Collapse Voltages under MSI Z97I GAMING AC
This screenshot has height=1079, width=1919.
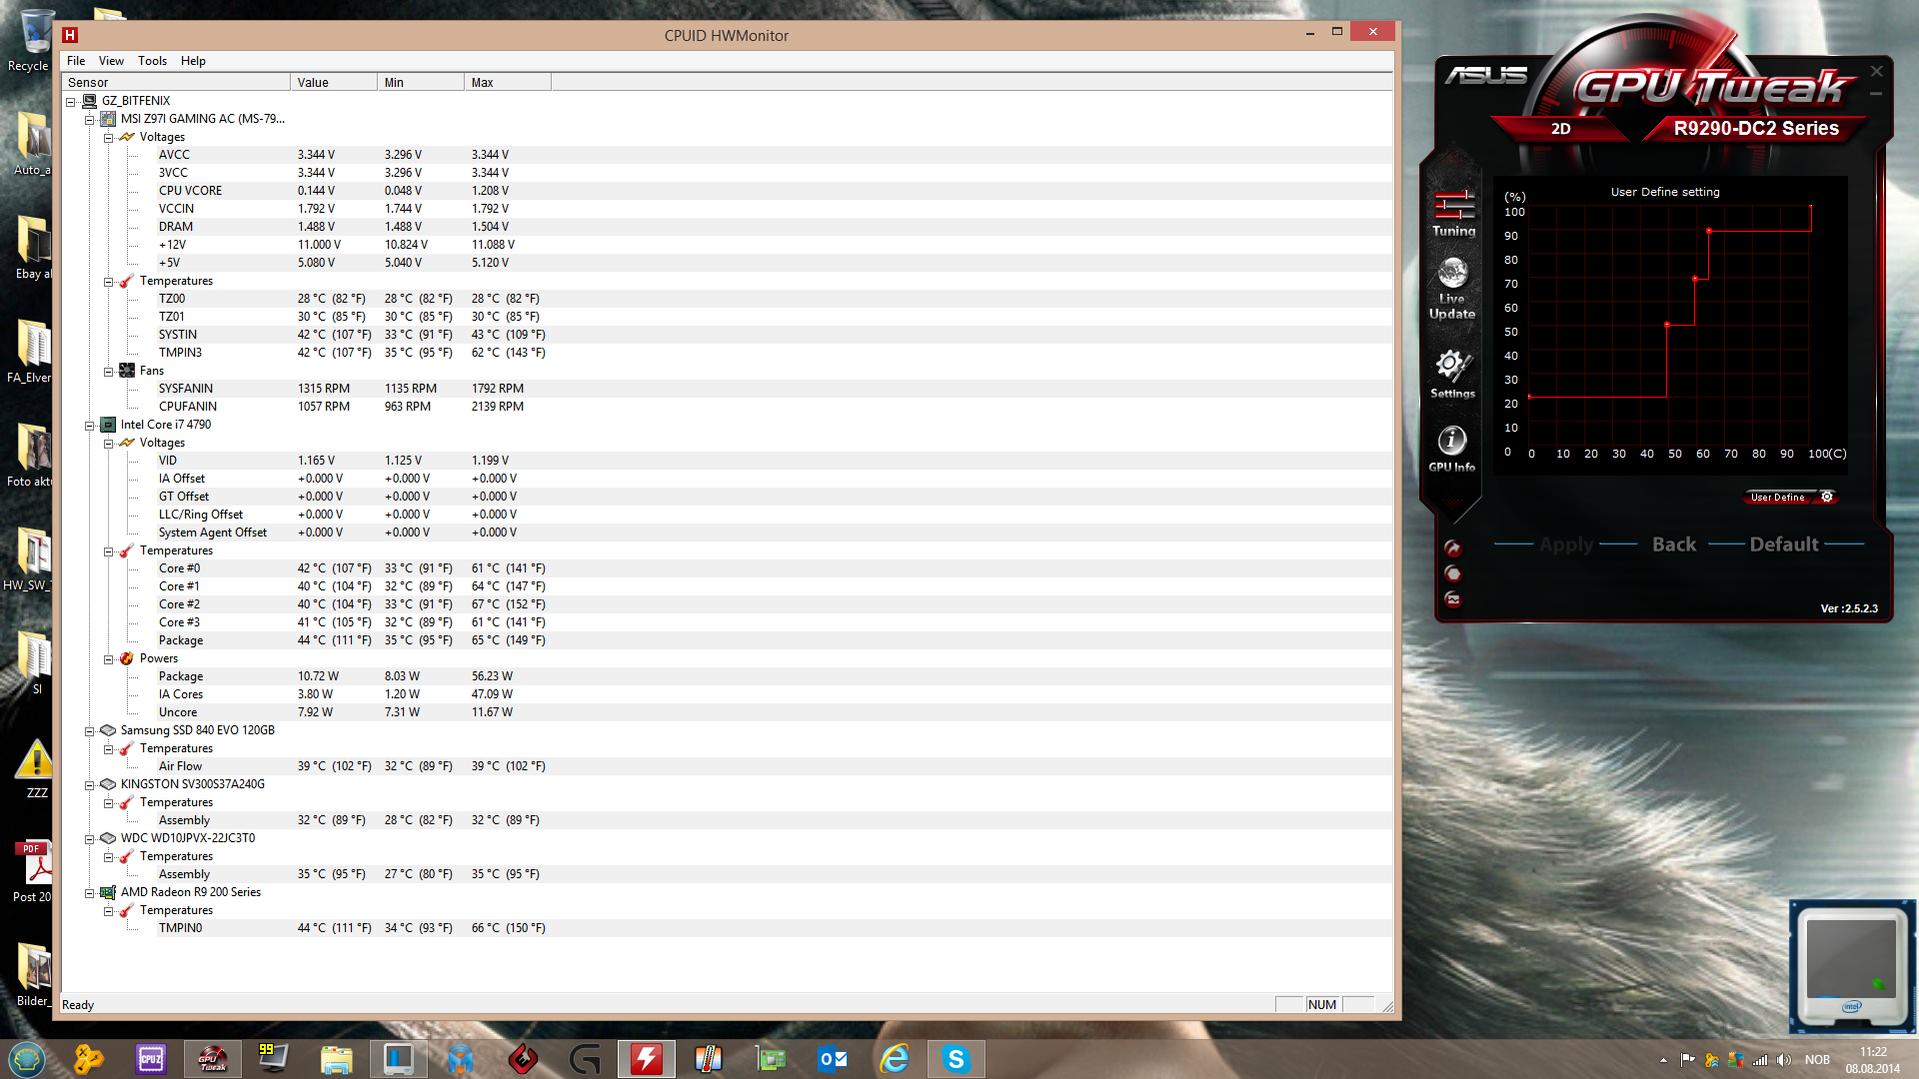pyautogui.click(x=109, y=137)
